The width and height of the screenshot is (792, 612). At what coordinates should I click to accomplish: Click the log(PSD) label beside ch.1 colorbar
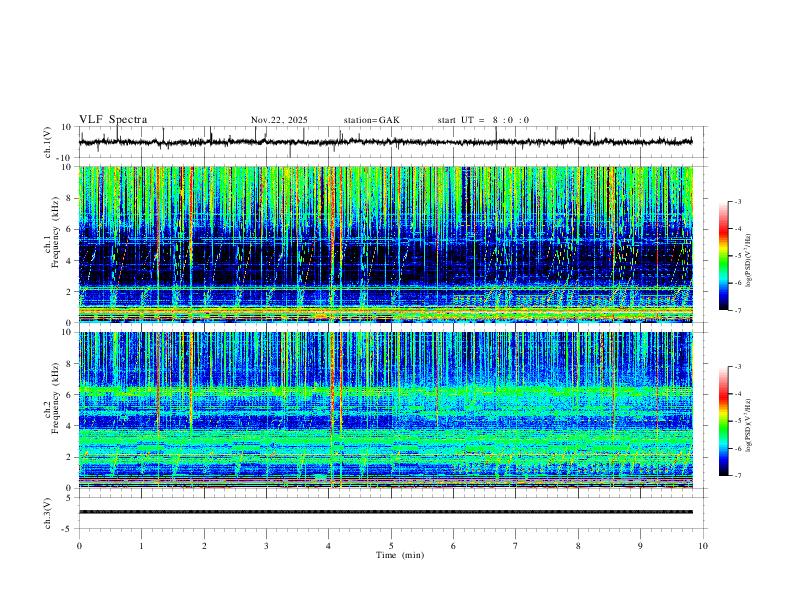point(748,261)
